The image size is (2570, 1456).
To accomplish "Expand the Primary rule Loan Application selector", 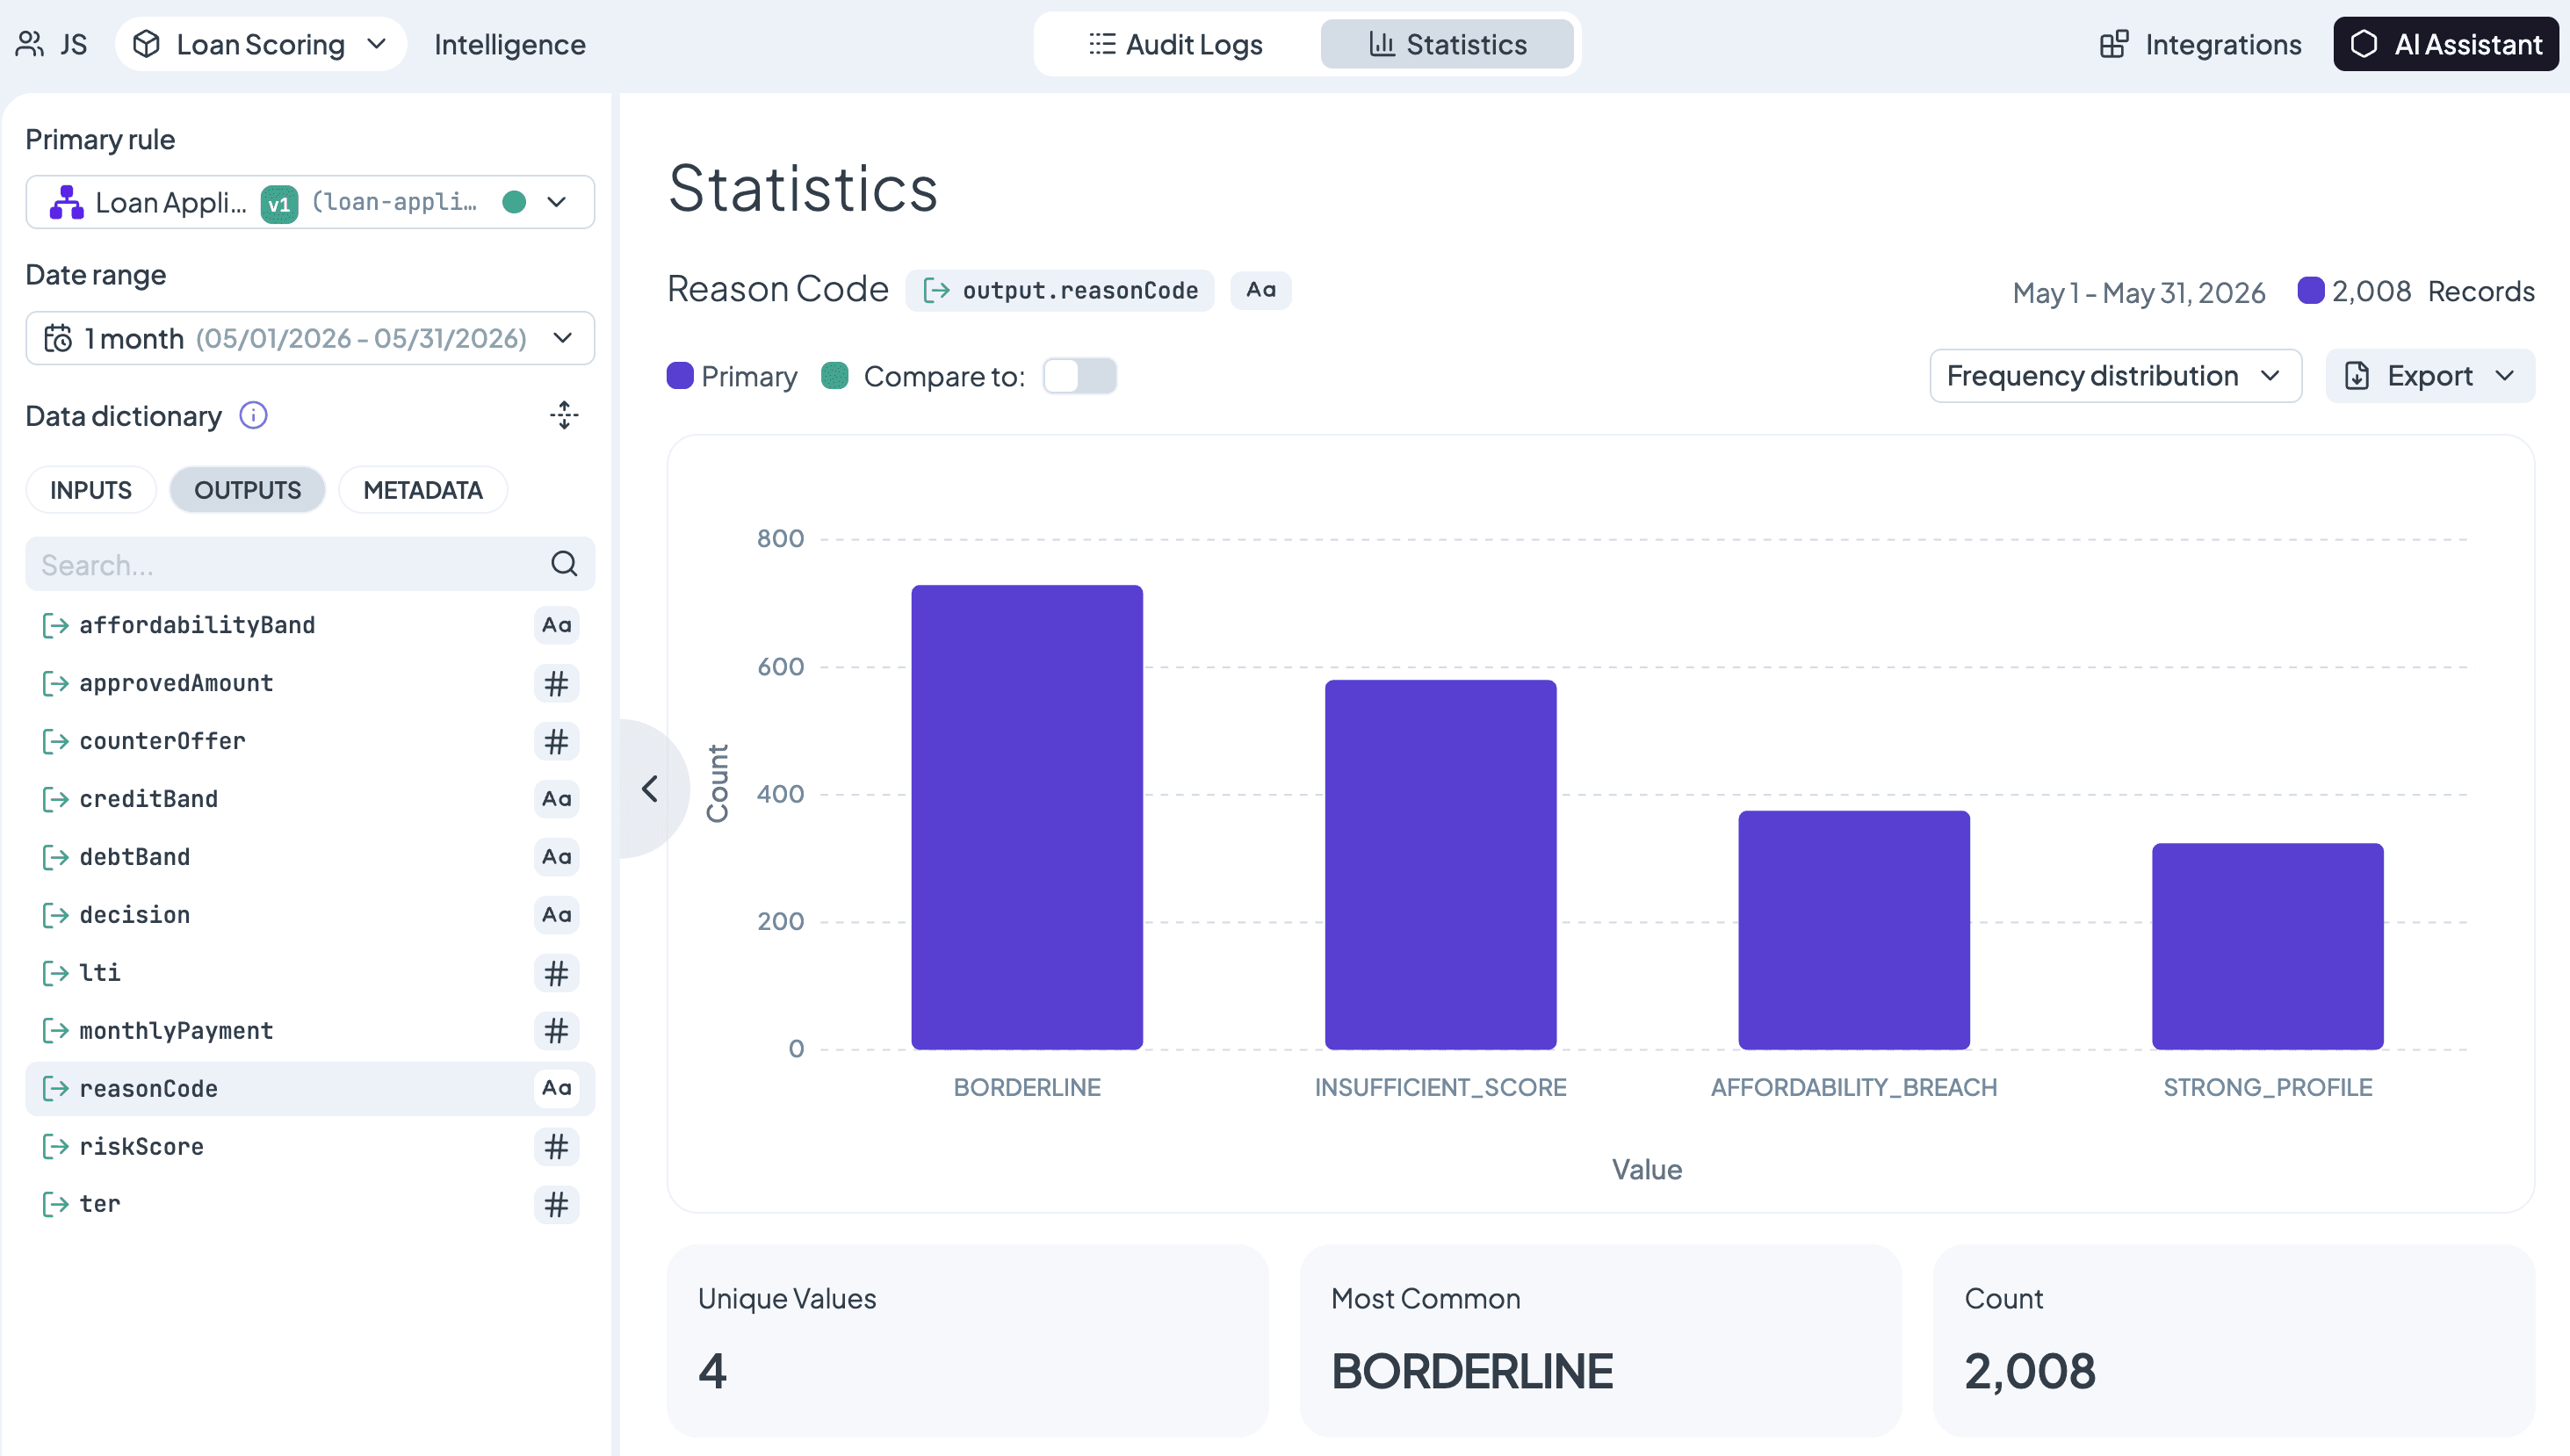I will 310,202.
